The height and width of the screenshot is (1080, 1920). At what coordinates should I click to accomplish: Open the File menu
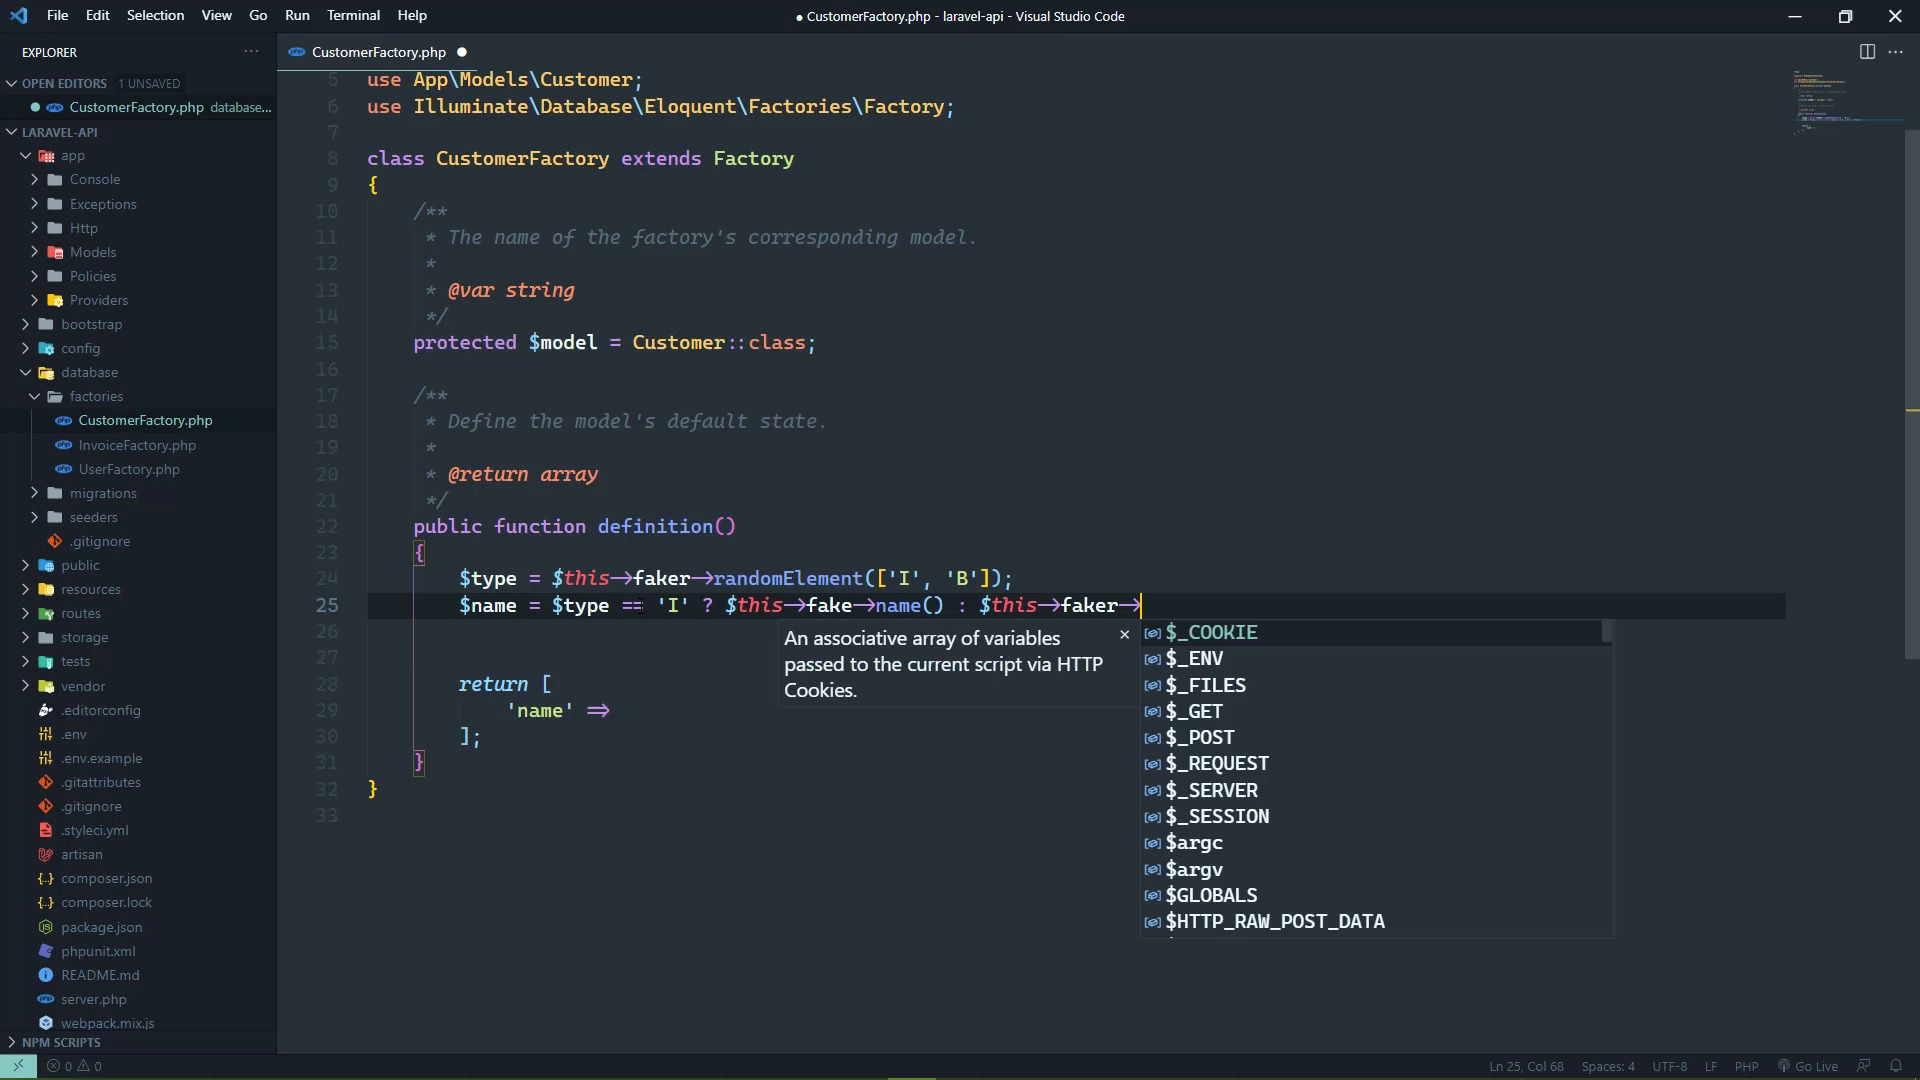coord(57,15)
